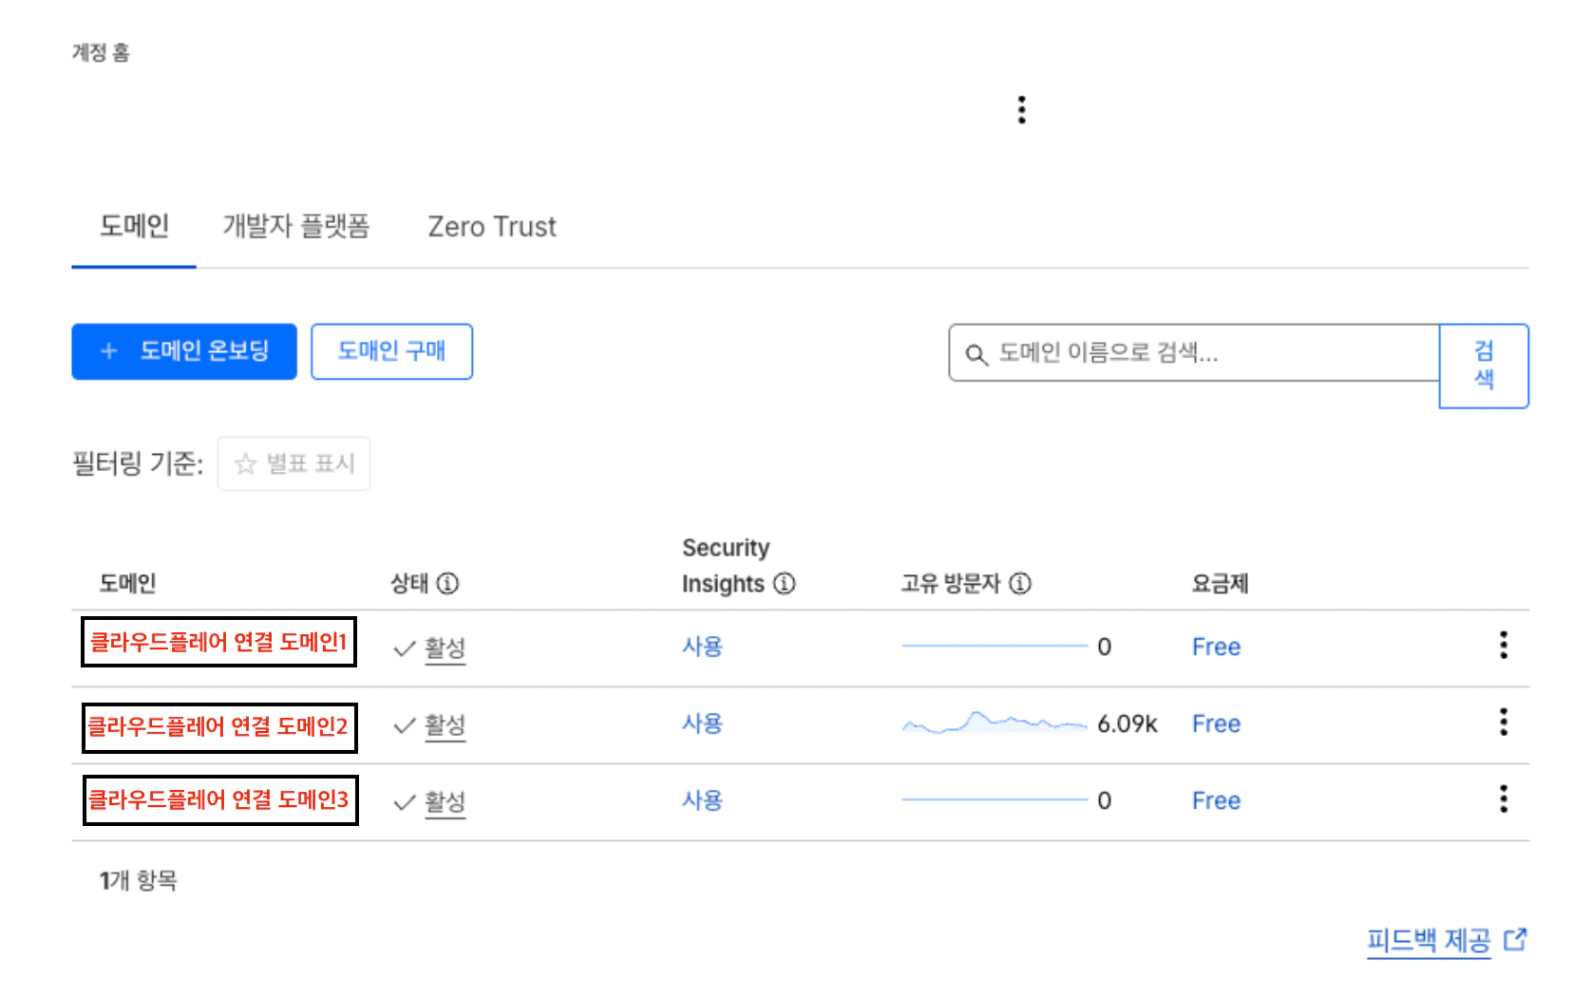
Task: Switch to the Zero Trust tab
Action: pos(492,227)
